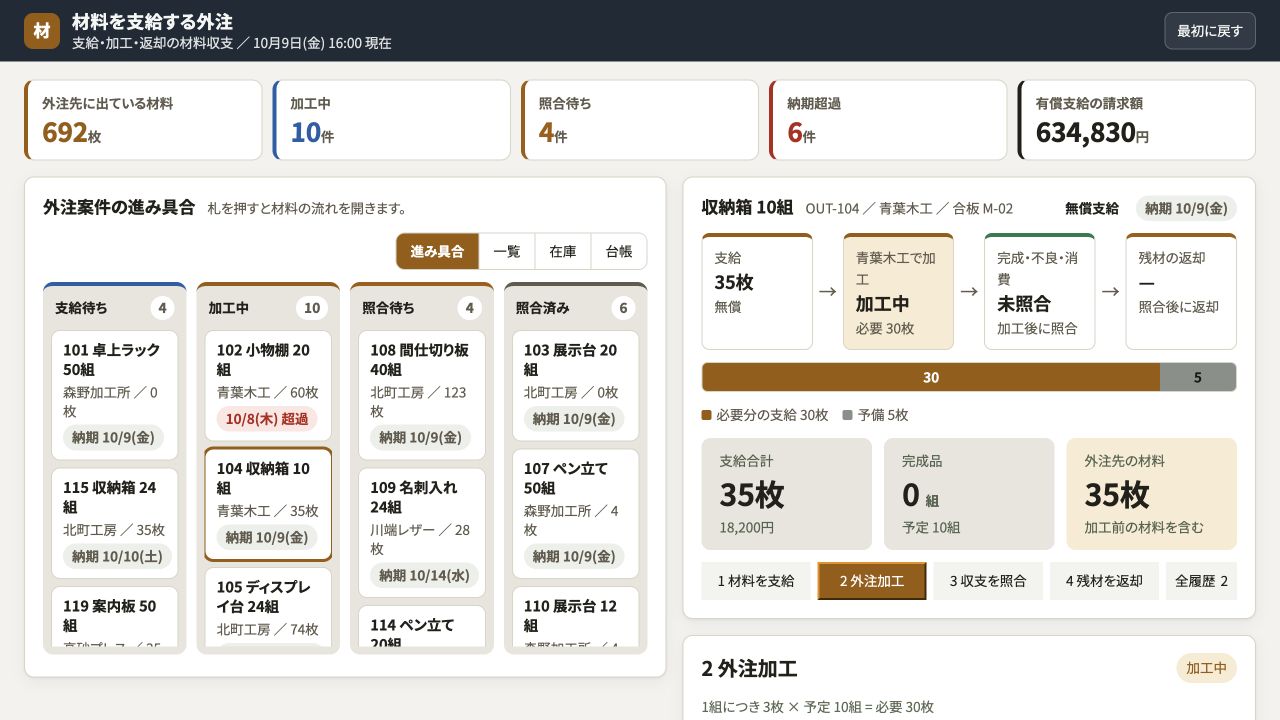The image size is (1280, 720).
Task: Click the 外注先の材料 35枚 stat tile
Action: (1152, 494)
